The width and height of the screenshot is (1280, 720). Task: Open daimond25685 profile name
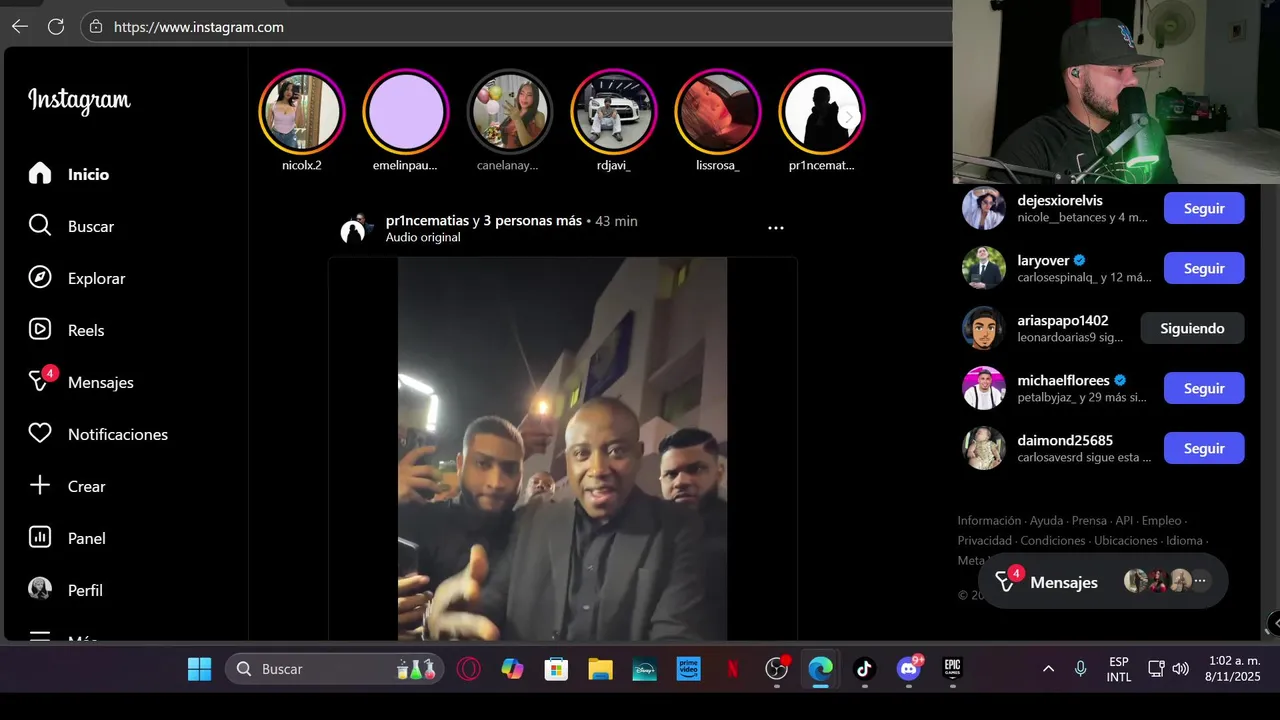(x=1065, y=441)
